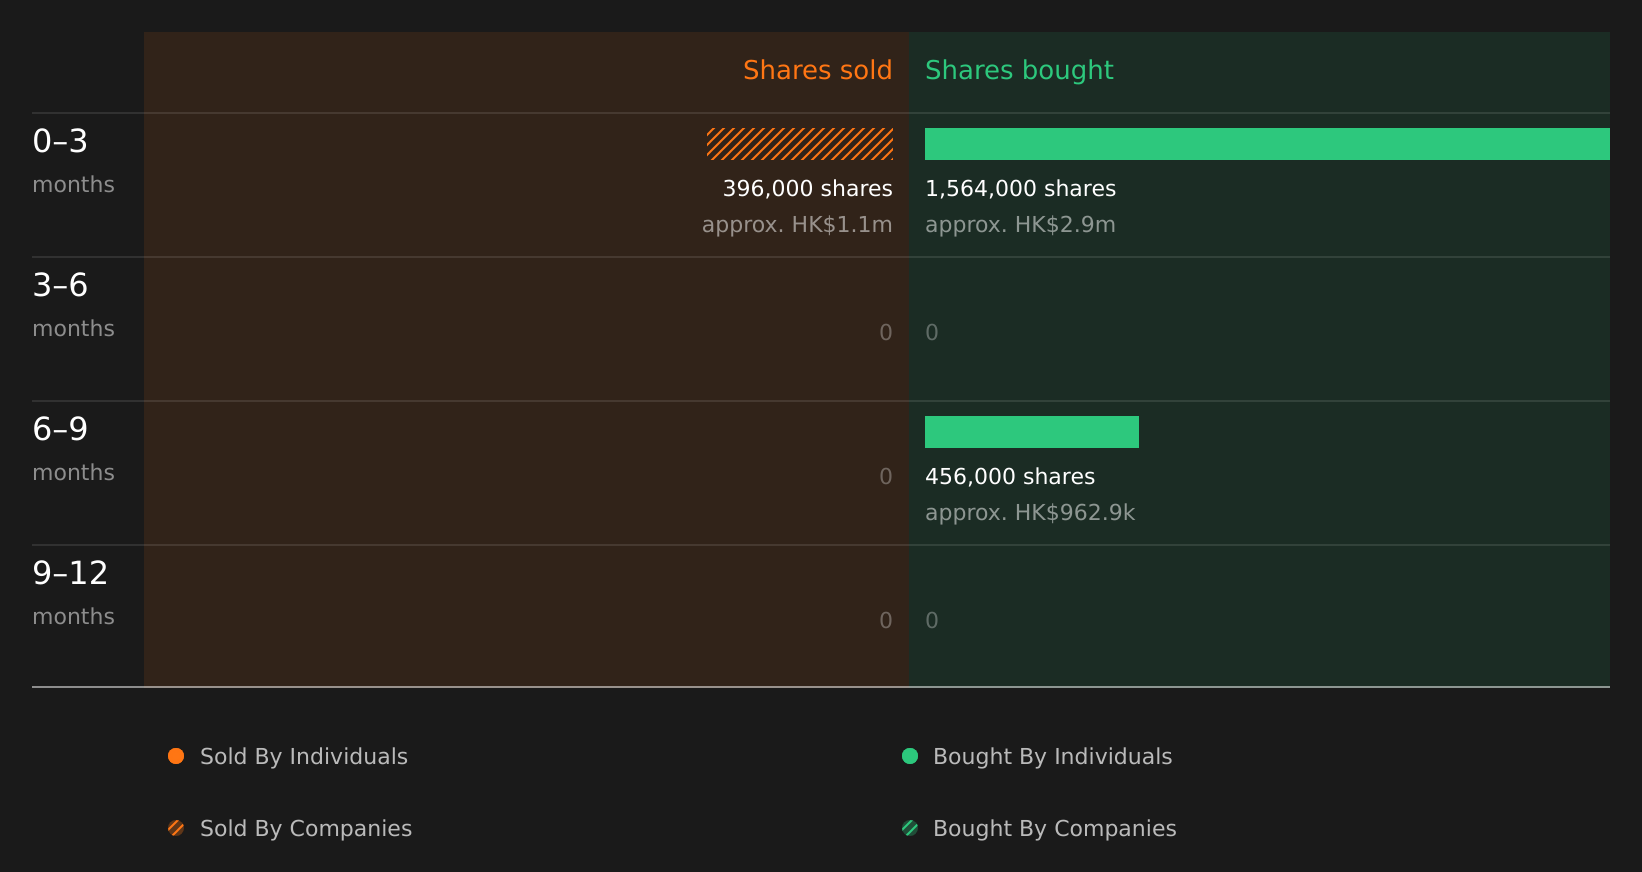The image size is (1642, 872).
Task: Click the 3–6 months row label
Action: (x=73, y=305)
